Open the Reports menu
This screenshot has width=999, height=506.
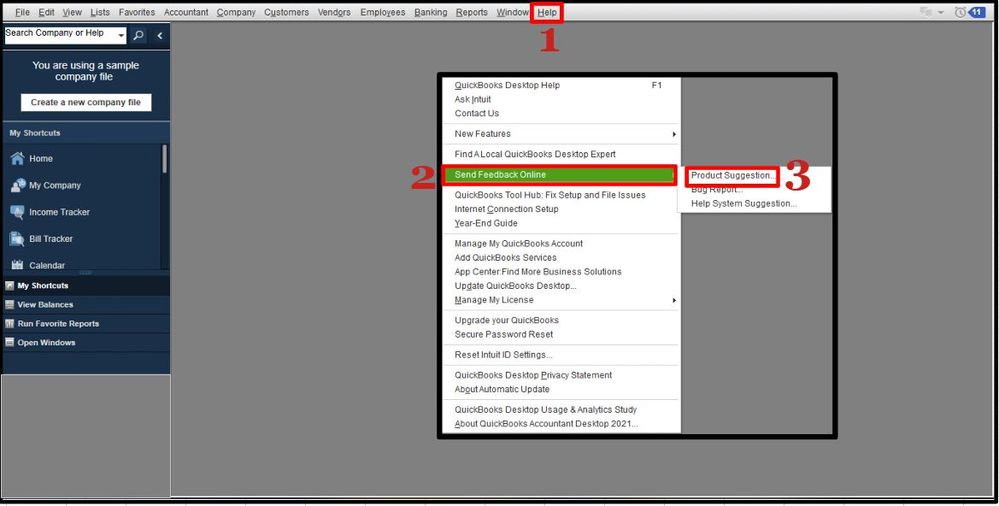pyautogui.click(x=471, y=12)
